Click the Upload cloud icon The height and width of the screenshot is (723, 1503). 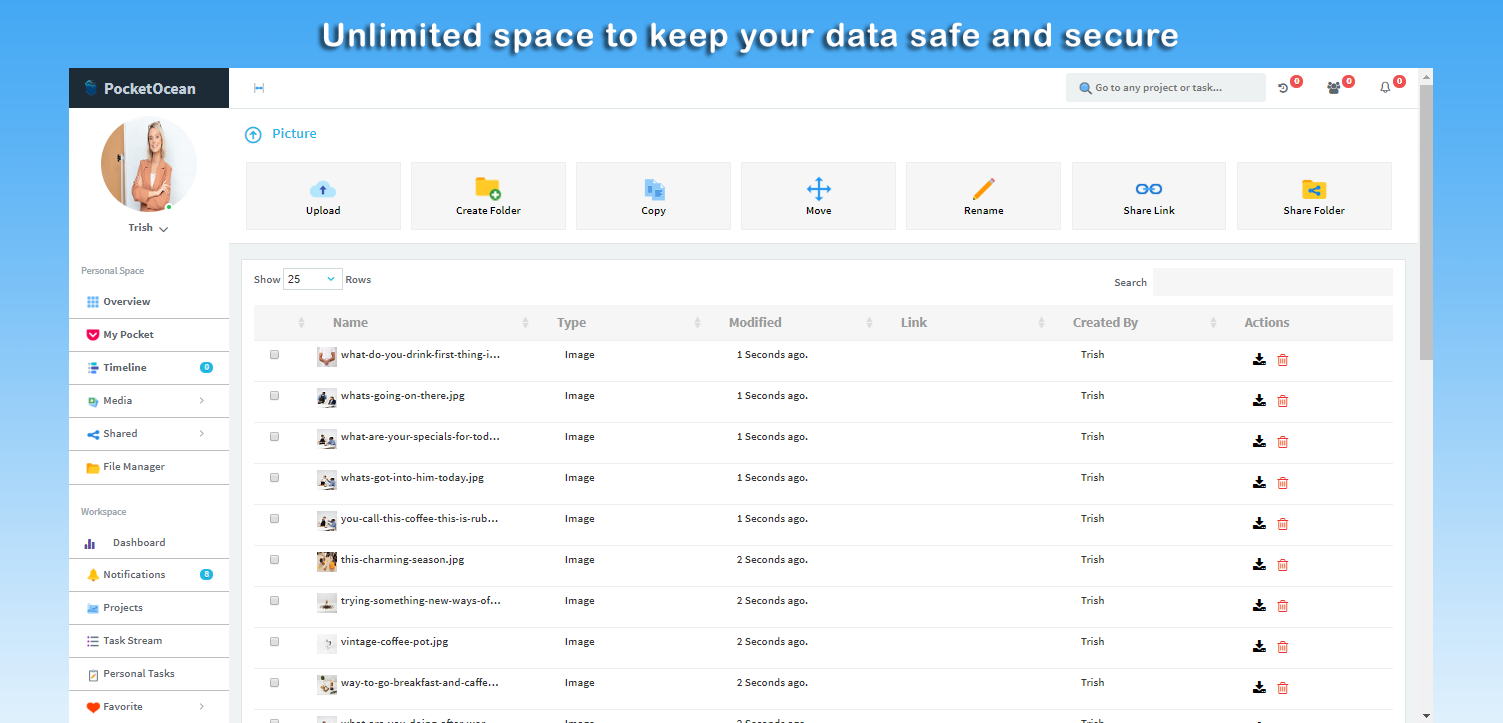coord(323,189)
